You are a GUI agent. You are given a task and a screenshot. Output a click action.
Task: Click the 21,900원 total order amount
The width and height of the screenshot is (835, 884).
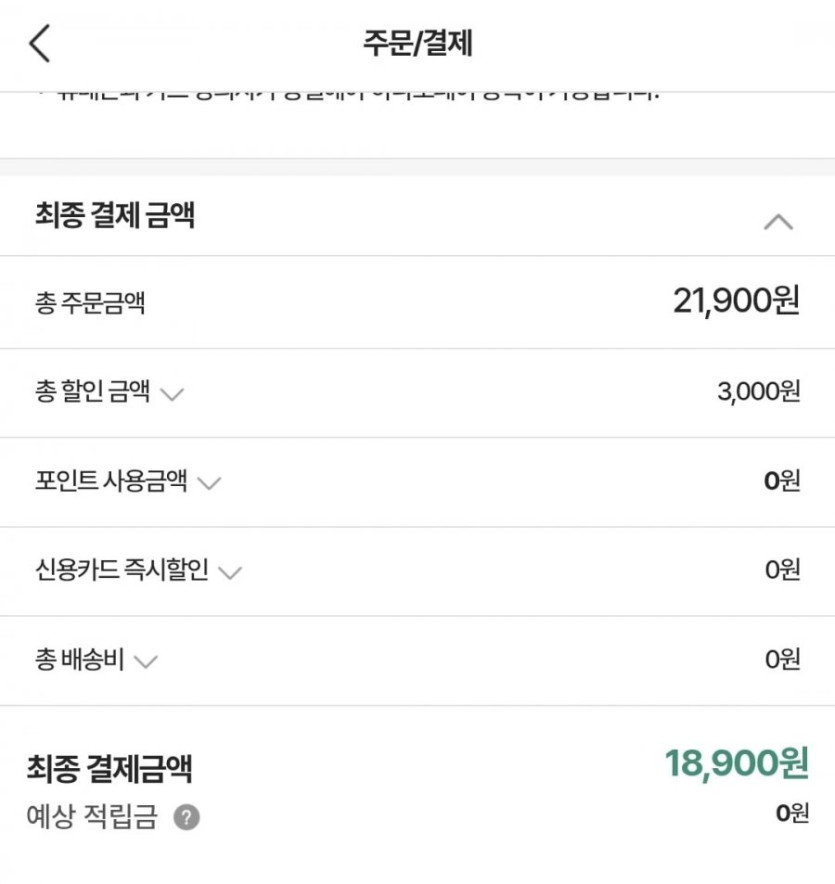[736, 301]
